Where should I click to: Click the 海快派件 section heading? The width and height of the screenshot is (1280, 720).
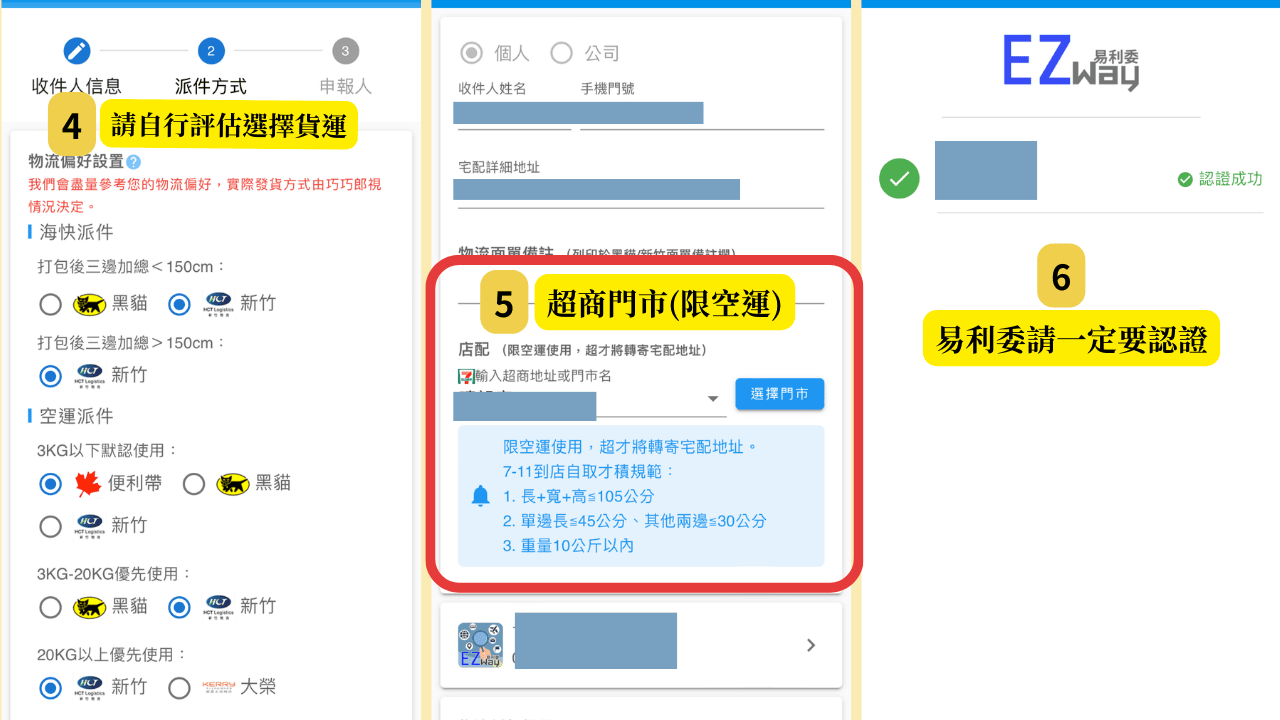pyautogui.click(x=76, y=233)
